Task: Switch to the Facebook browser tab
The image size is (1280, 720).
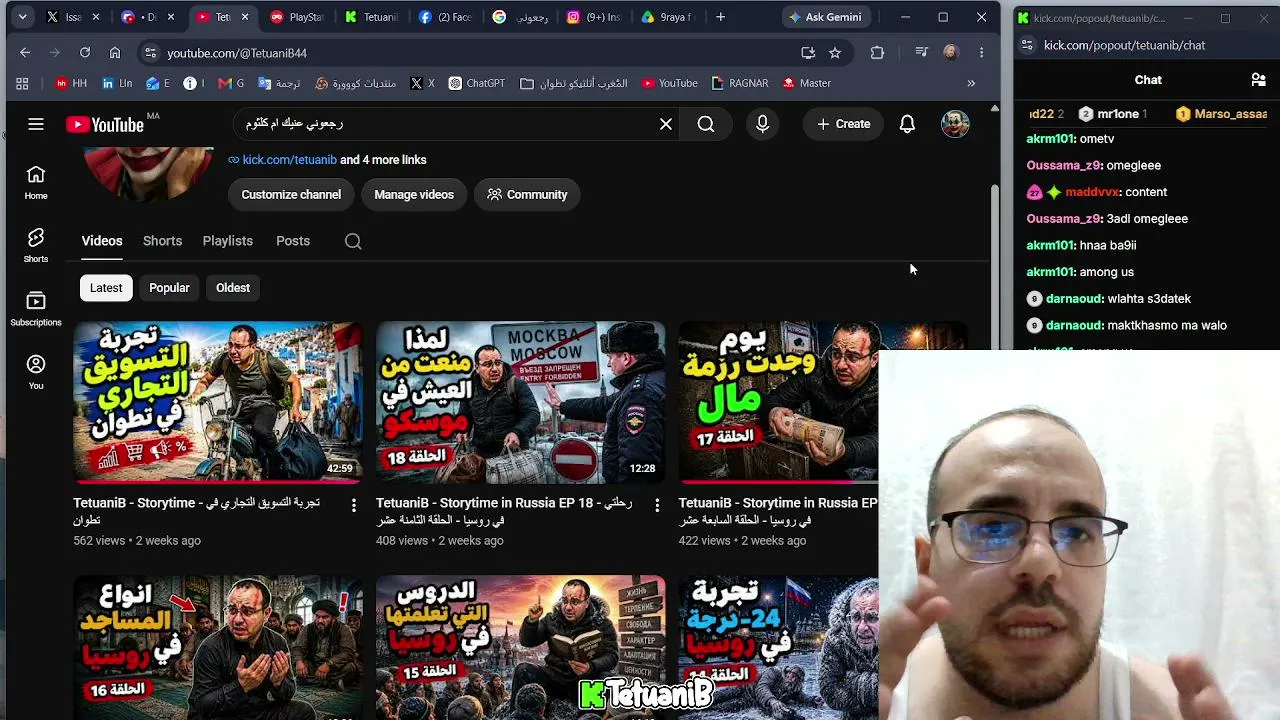Action: tap(445, 17)
